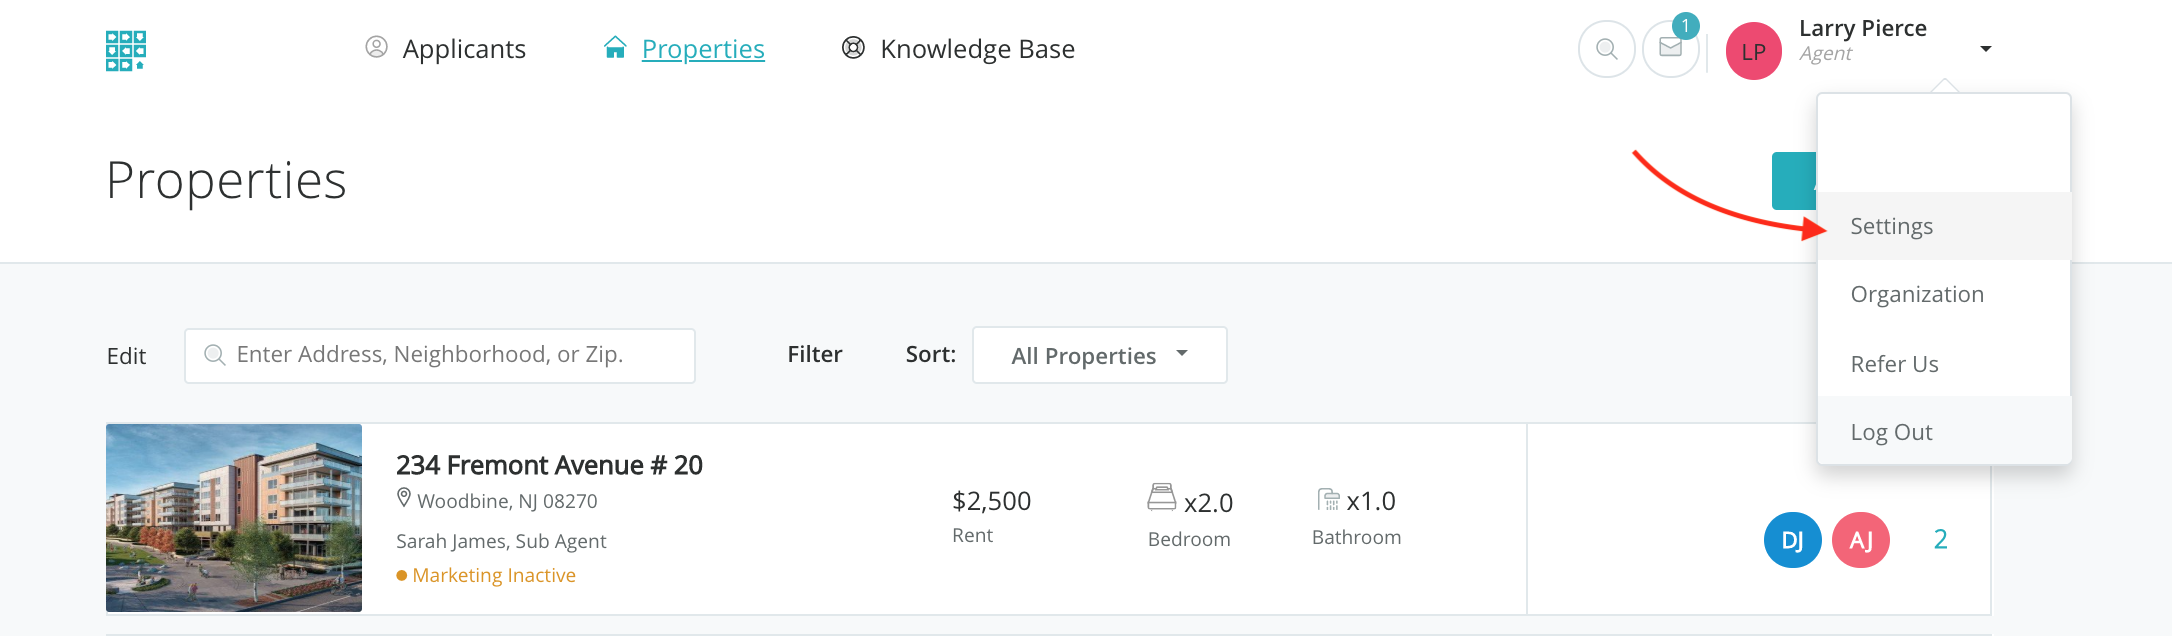Click the Applicants person icon
Viewport: 2172px width, 636px height.
(376, 47)
